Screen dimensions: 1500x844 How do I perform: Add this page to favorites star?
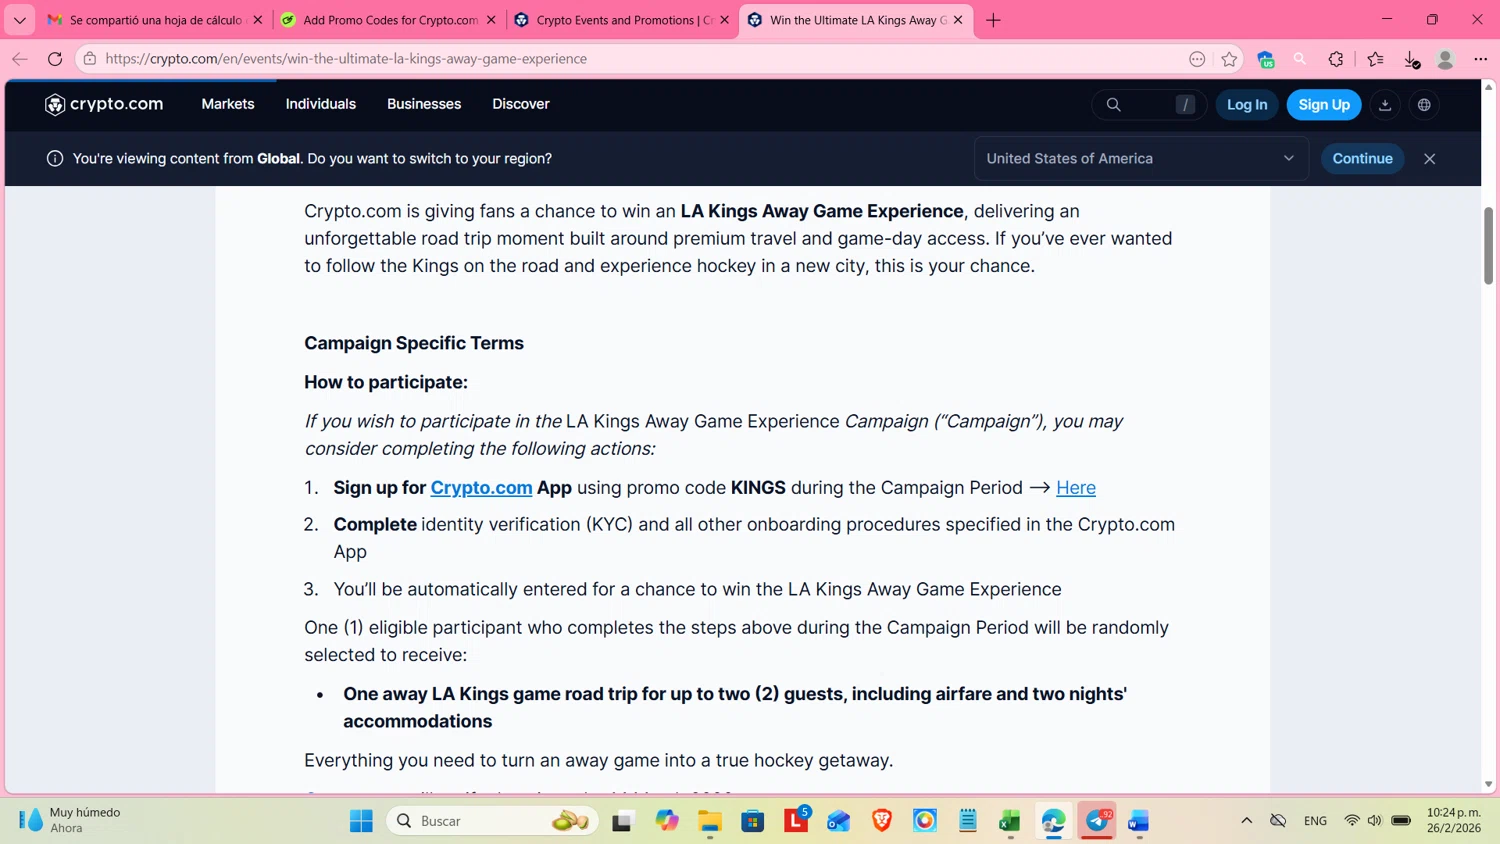click(x=1229, y=59)
